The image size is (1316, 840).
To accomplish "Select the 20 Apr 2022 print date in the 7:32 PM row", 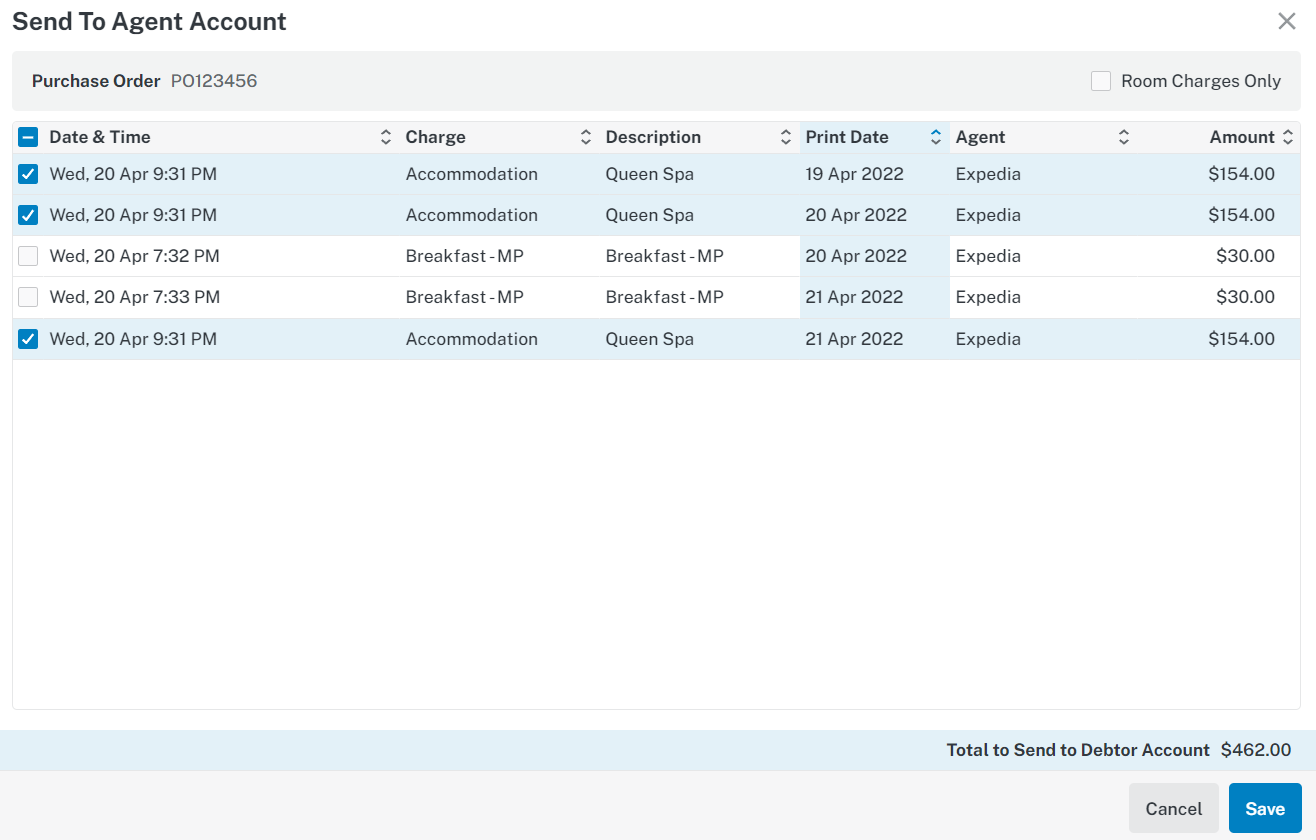I will [x=854, y=256].
